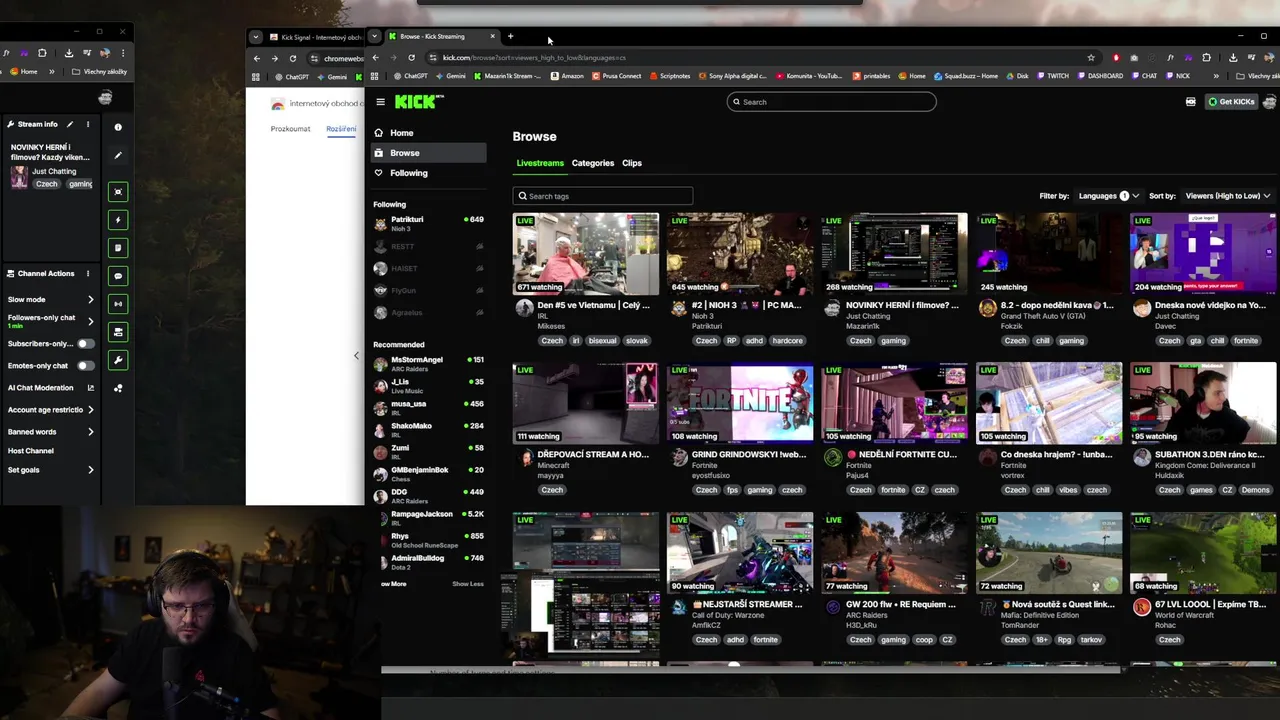Click TWITCH bookmark in bookmarks bar
1280x720 pixels.
pyautogui.click(x=1052, y=76)
